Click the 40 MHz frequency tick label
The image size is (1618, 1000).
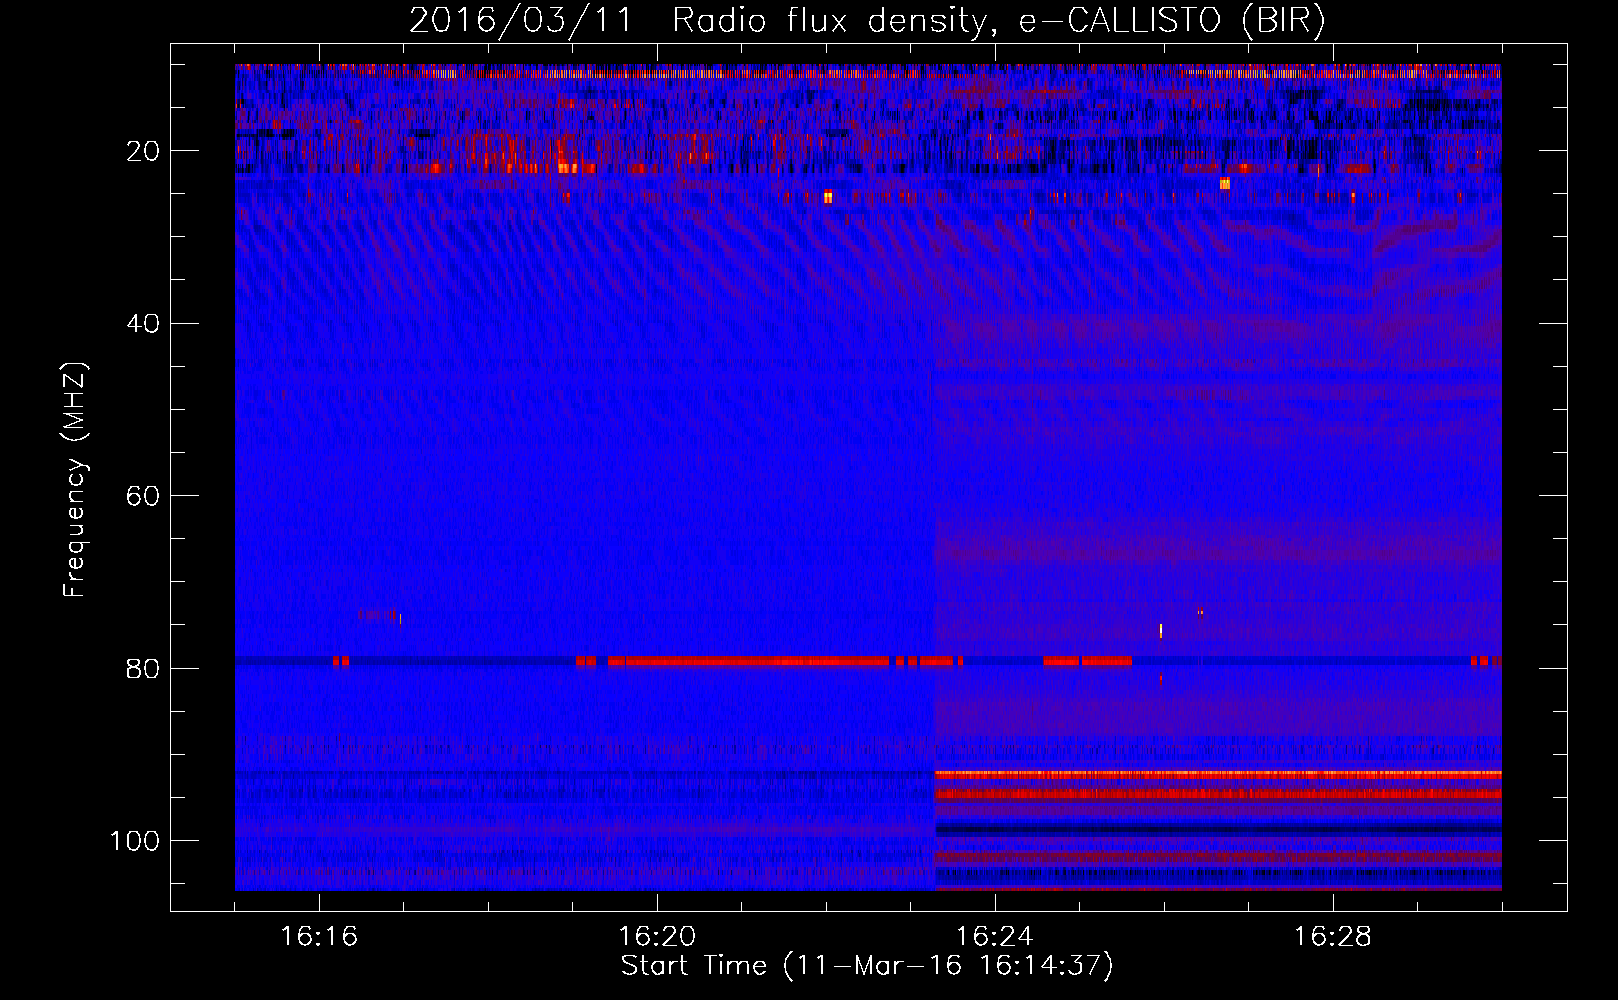pos(144,324)
